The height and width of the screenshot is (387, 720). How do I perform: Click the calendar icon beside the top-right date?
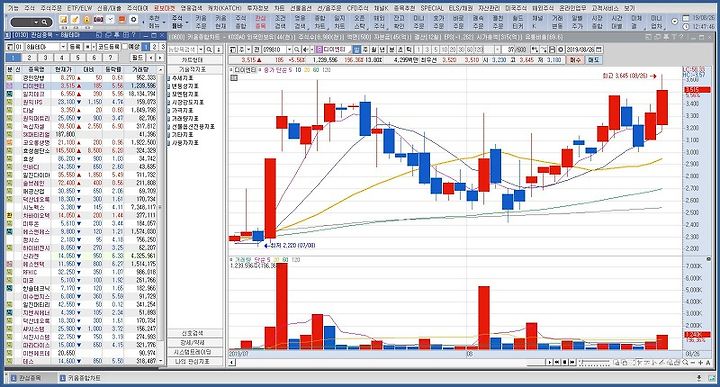686,17
